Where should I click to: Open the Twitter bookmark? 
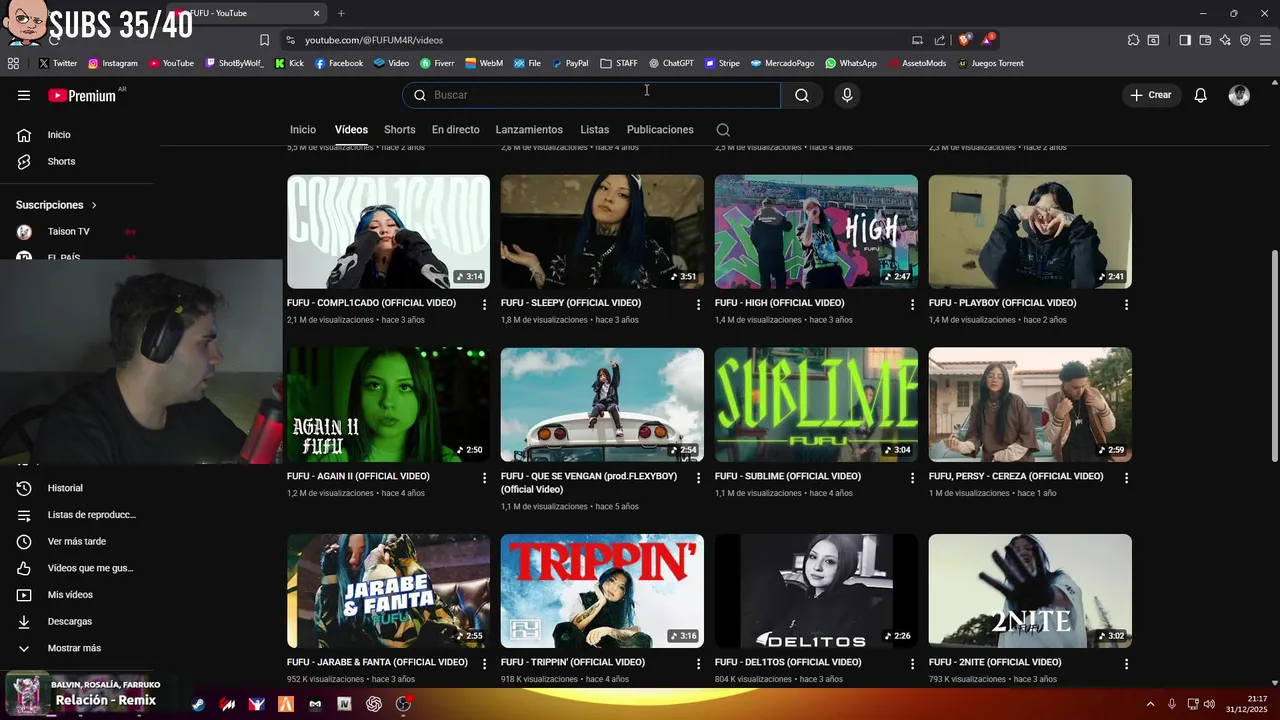click(x=58, y=63)
